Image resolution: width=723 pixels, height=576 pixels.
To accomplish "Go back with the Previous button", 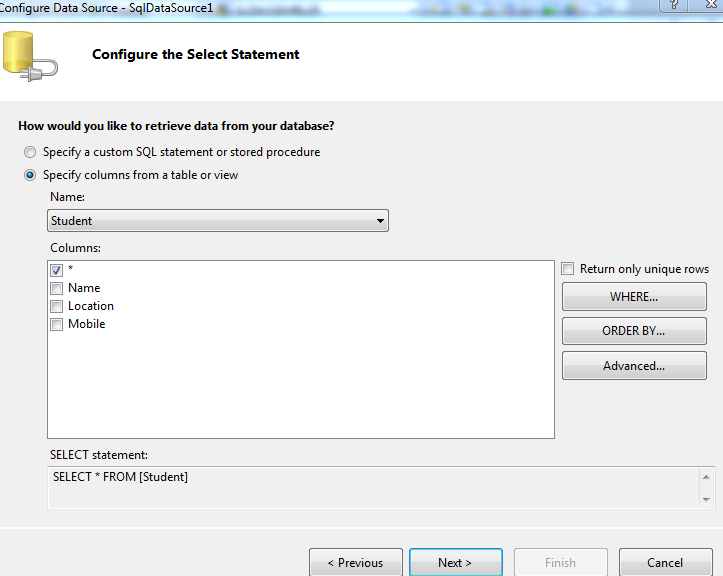I will [356, 562].
